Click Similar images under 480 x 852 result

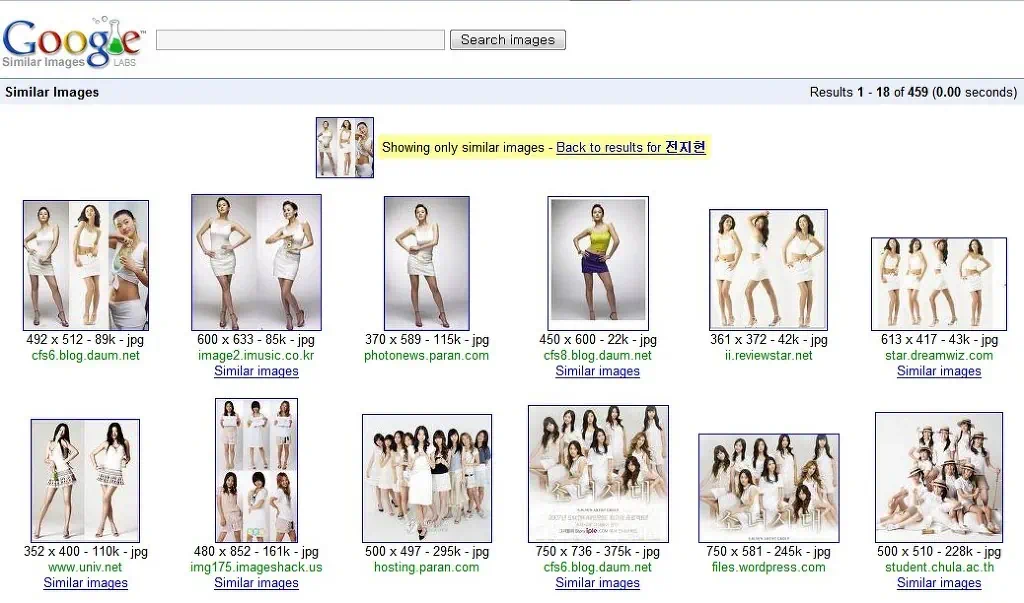click(256, 582)
